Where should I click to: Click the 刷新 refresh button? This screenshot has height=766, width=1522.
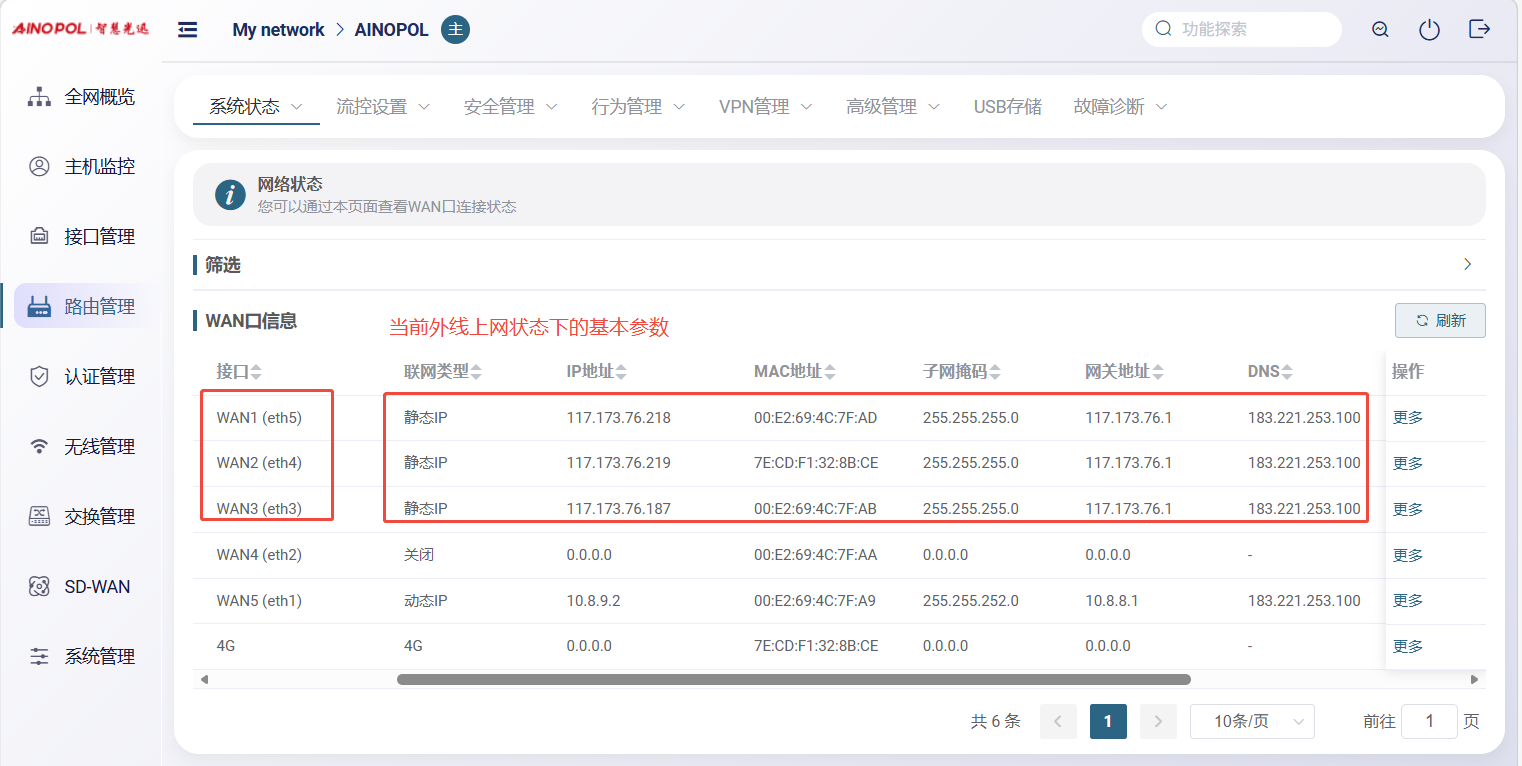tap(1440, 321)
